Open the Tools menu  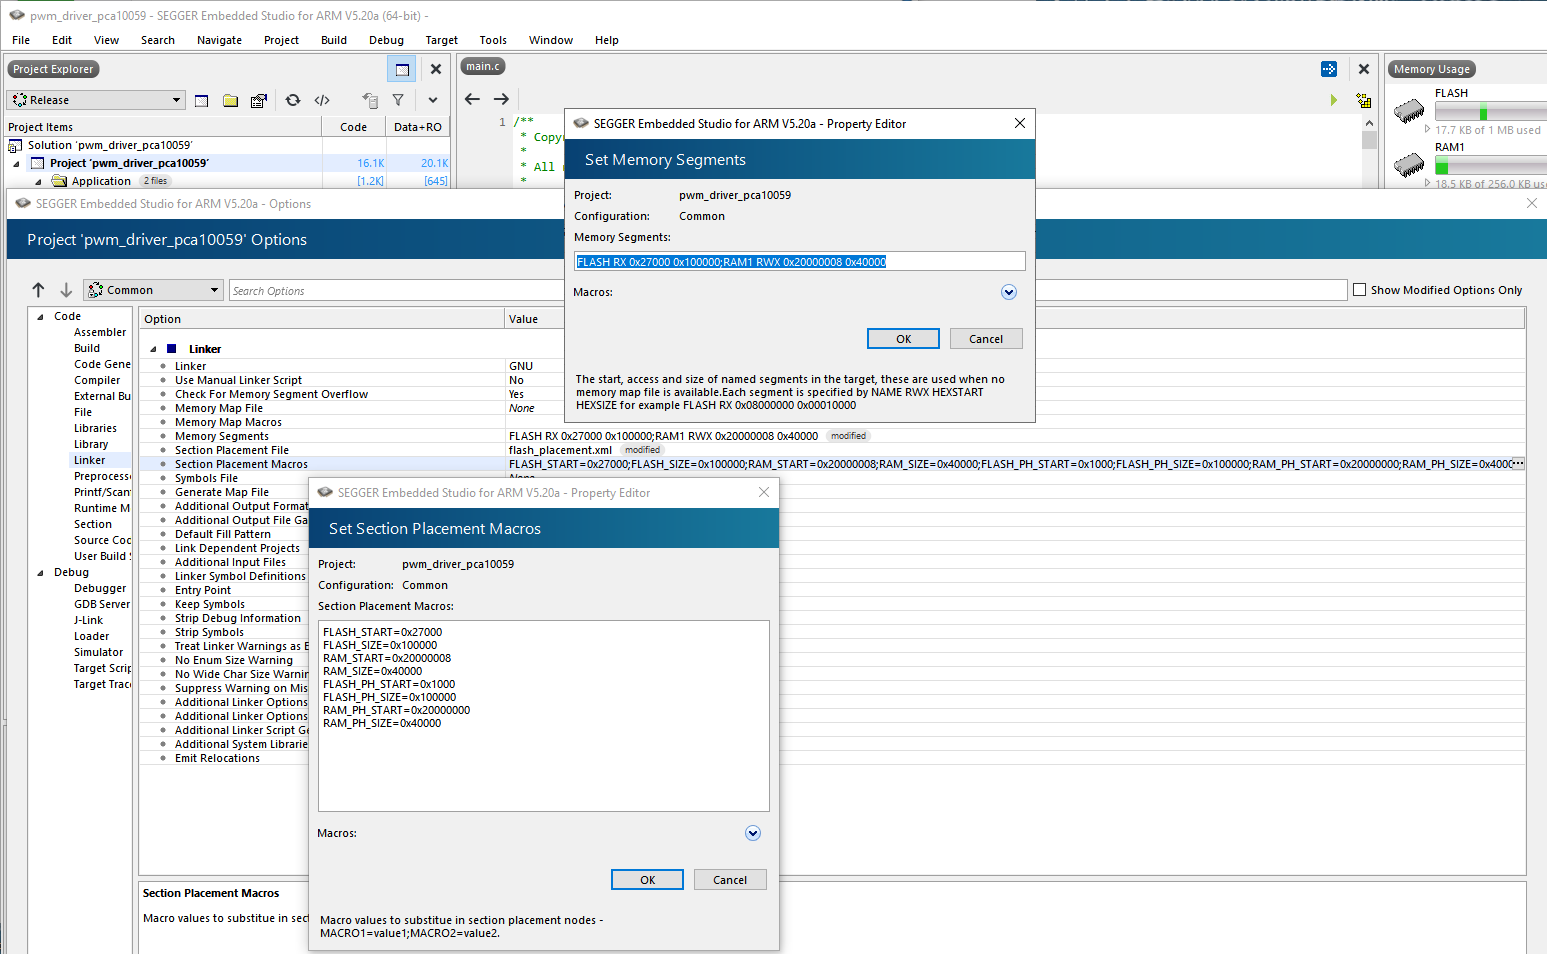point(493,40)
